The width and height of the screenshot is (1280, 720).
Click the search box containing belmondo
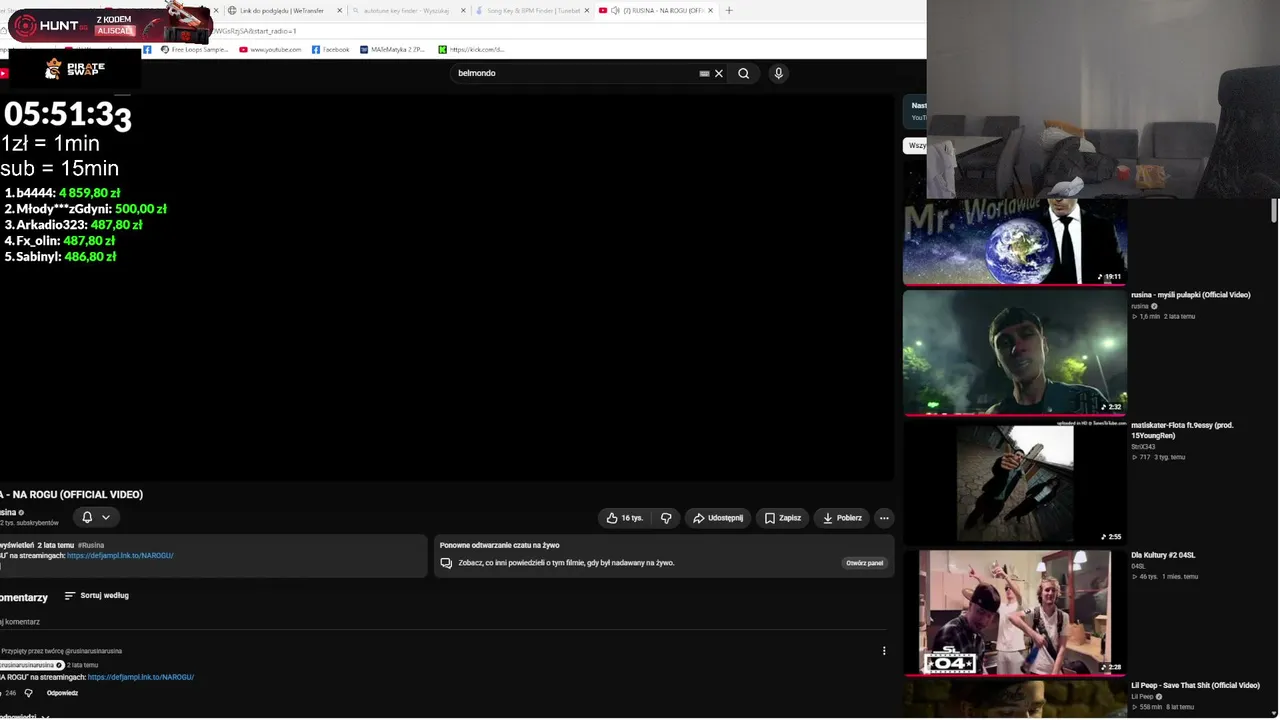[x=576, y=73]
